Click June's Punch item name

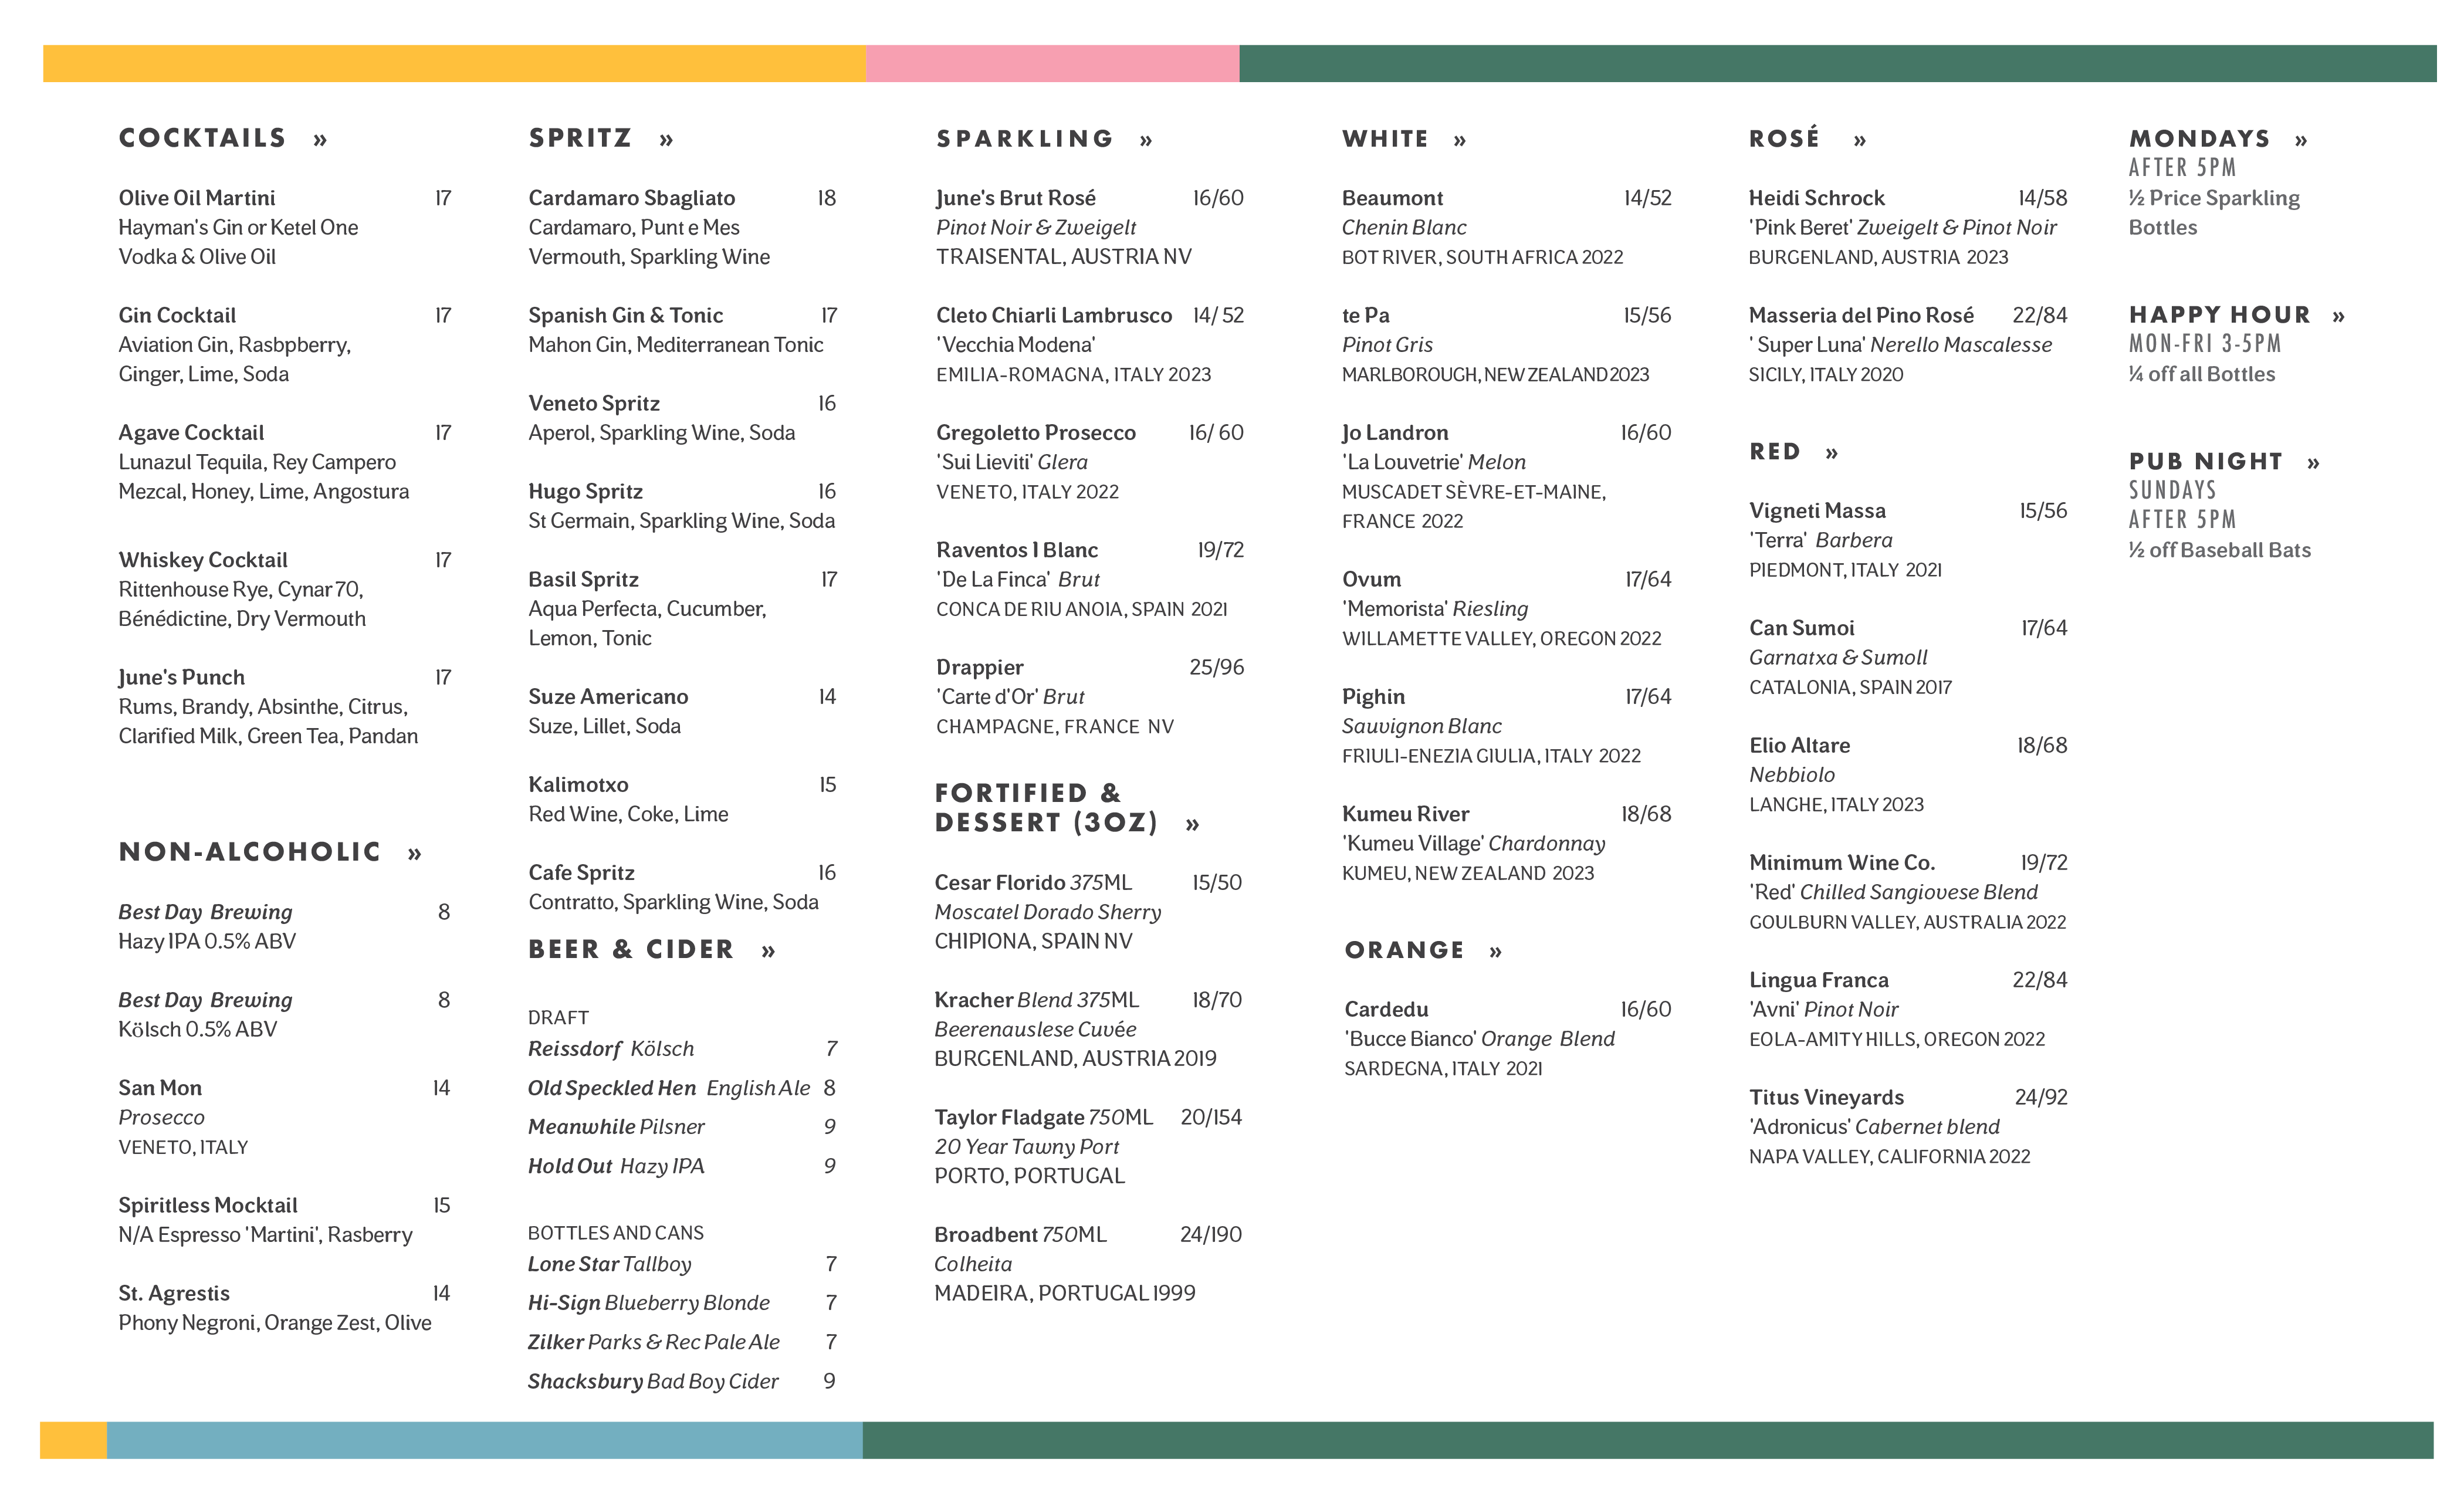[x=181, y=677]
